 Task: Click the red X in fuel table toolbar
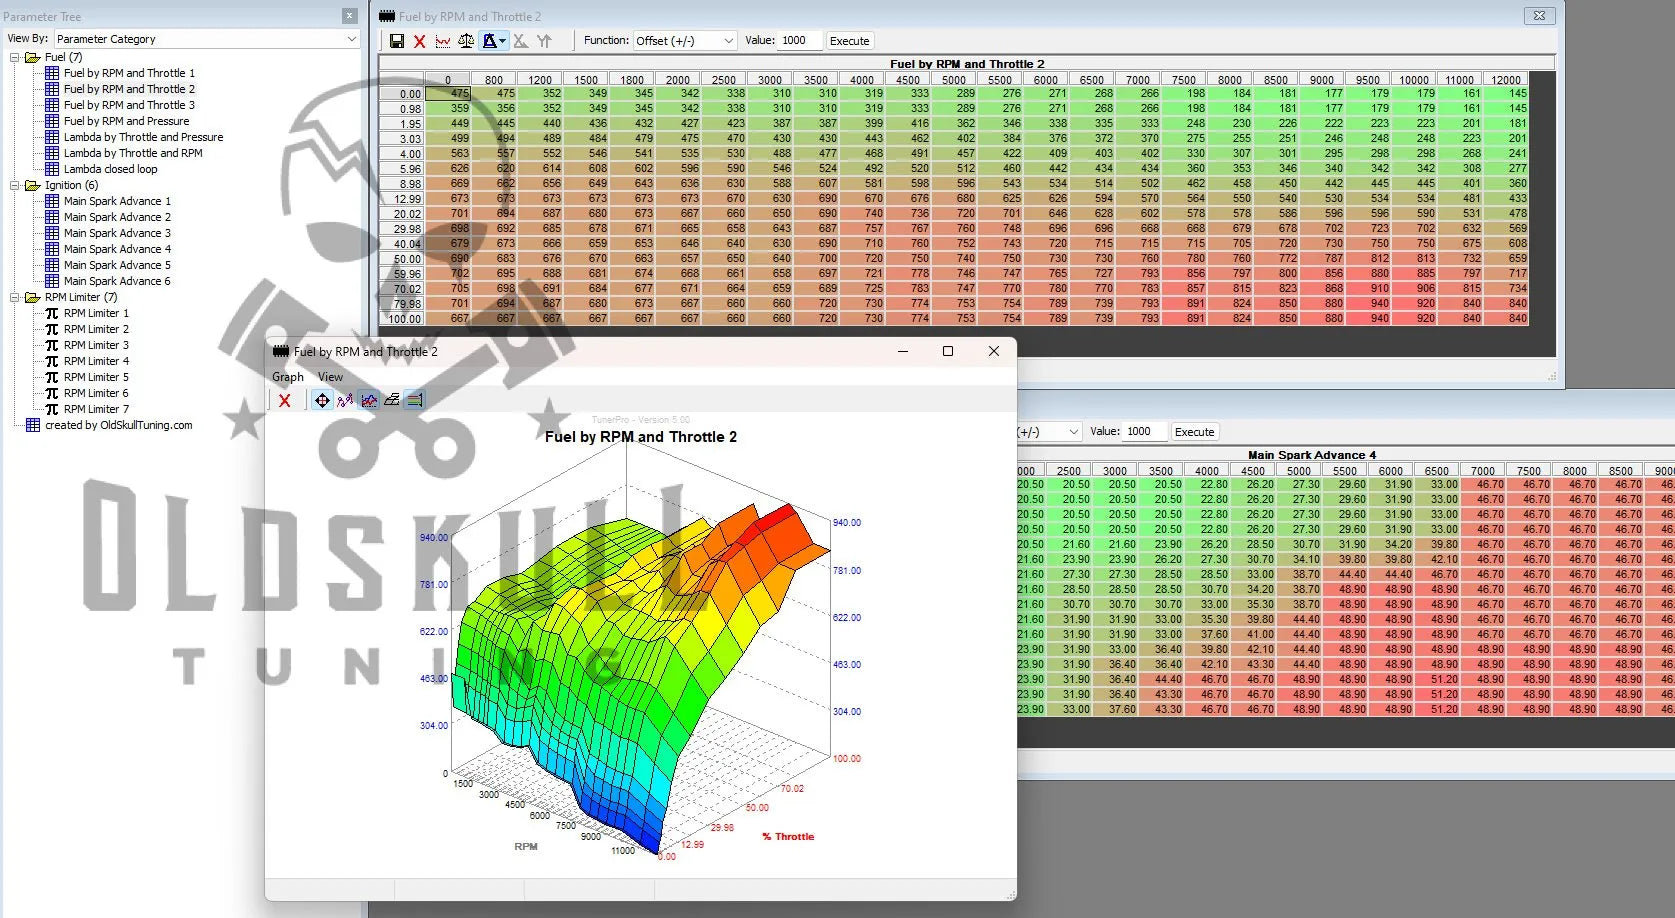pos(420,41)
